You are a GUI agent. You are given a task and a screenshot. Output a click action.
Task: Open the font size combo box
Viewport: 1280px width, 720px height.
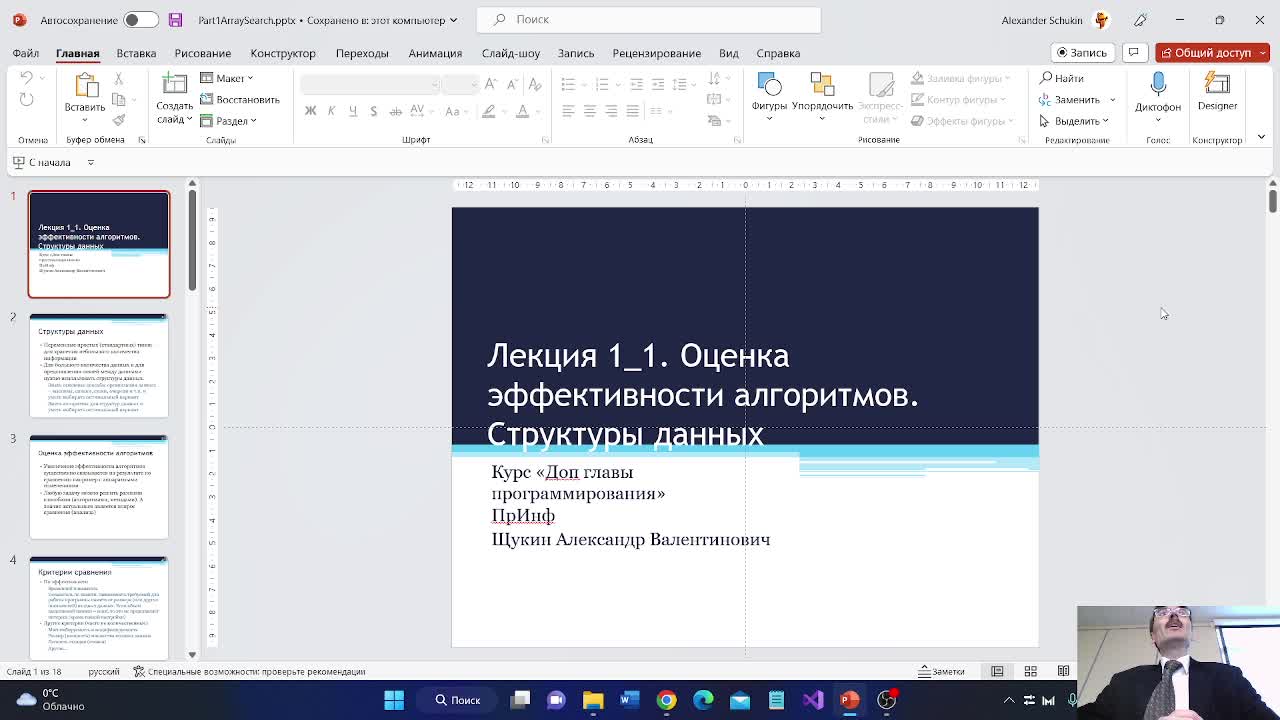coord(460,85)
